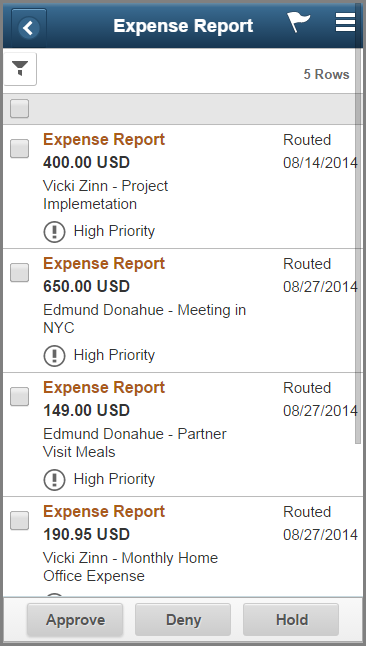Click High Priority icon on 149.00 USD report

coord(54,480)
